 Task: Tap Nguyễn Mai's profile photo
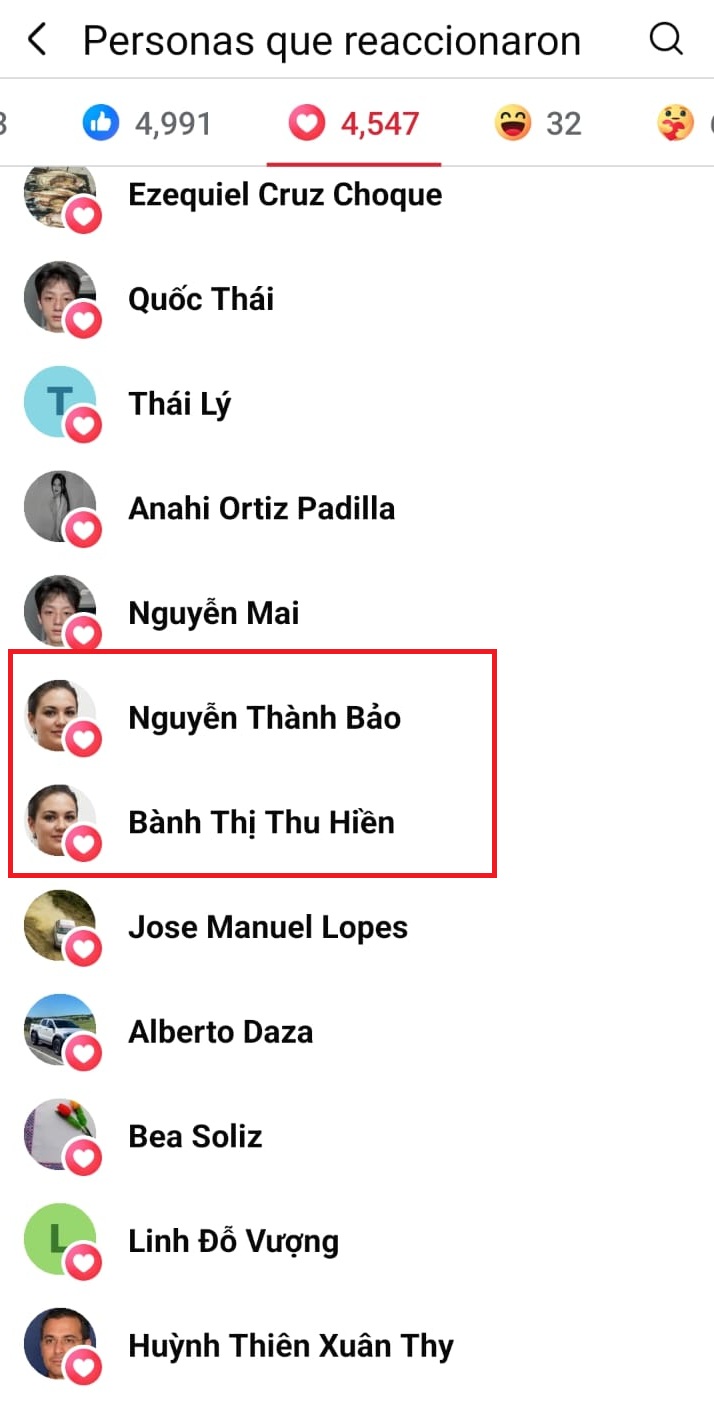pyautogui.click(x=60, y=611)
